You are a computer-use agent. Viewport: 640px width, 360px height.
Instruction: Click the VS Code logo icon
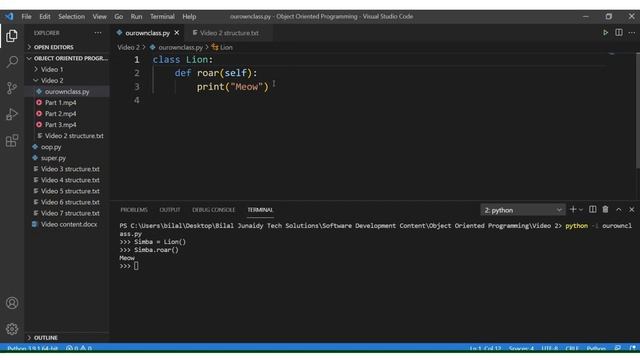[x=9, y=16]
